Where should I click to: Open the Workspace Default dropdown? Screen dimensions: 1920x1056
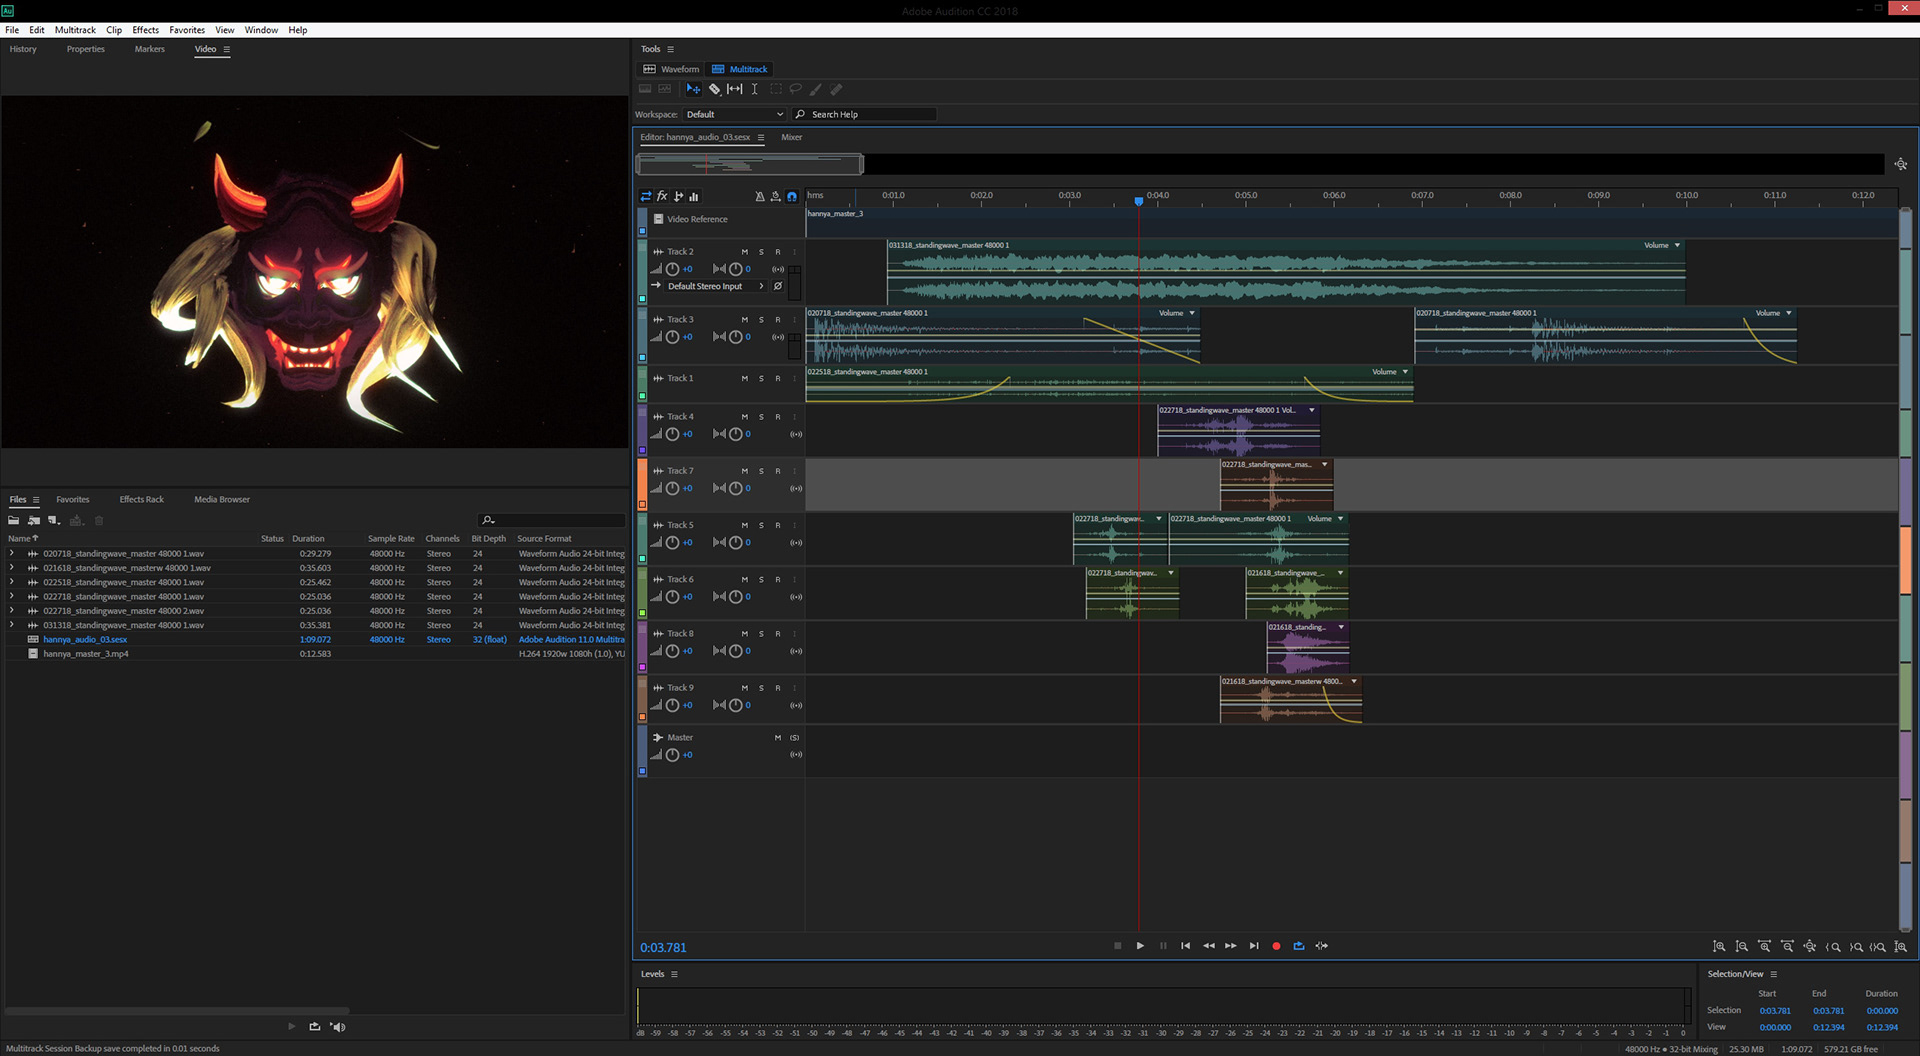pos(735,114)
